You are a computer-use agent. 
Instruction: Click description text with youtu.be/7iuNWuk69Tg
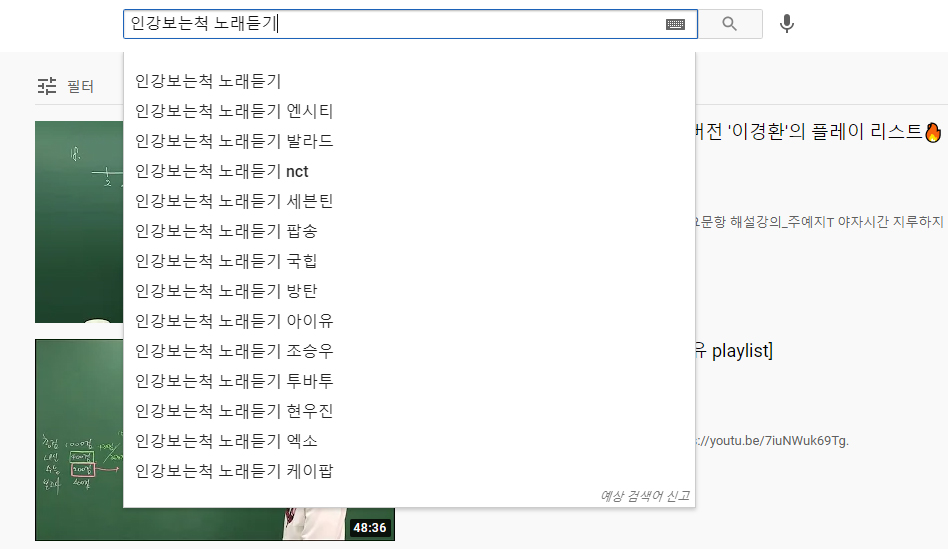click(772, 441)
